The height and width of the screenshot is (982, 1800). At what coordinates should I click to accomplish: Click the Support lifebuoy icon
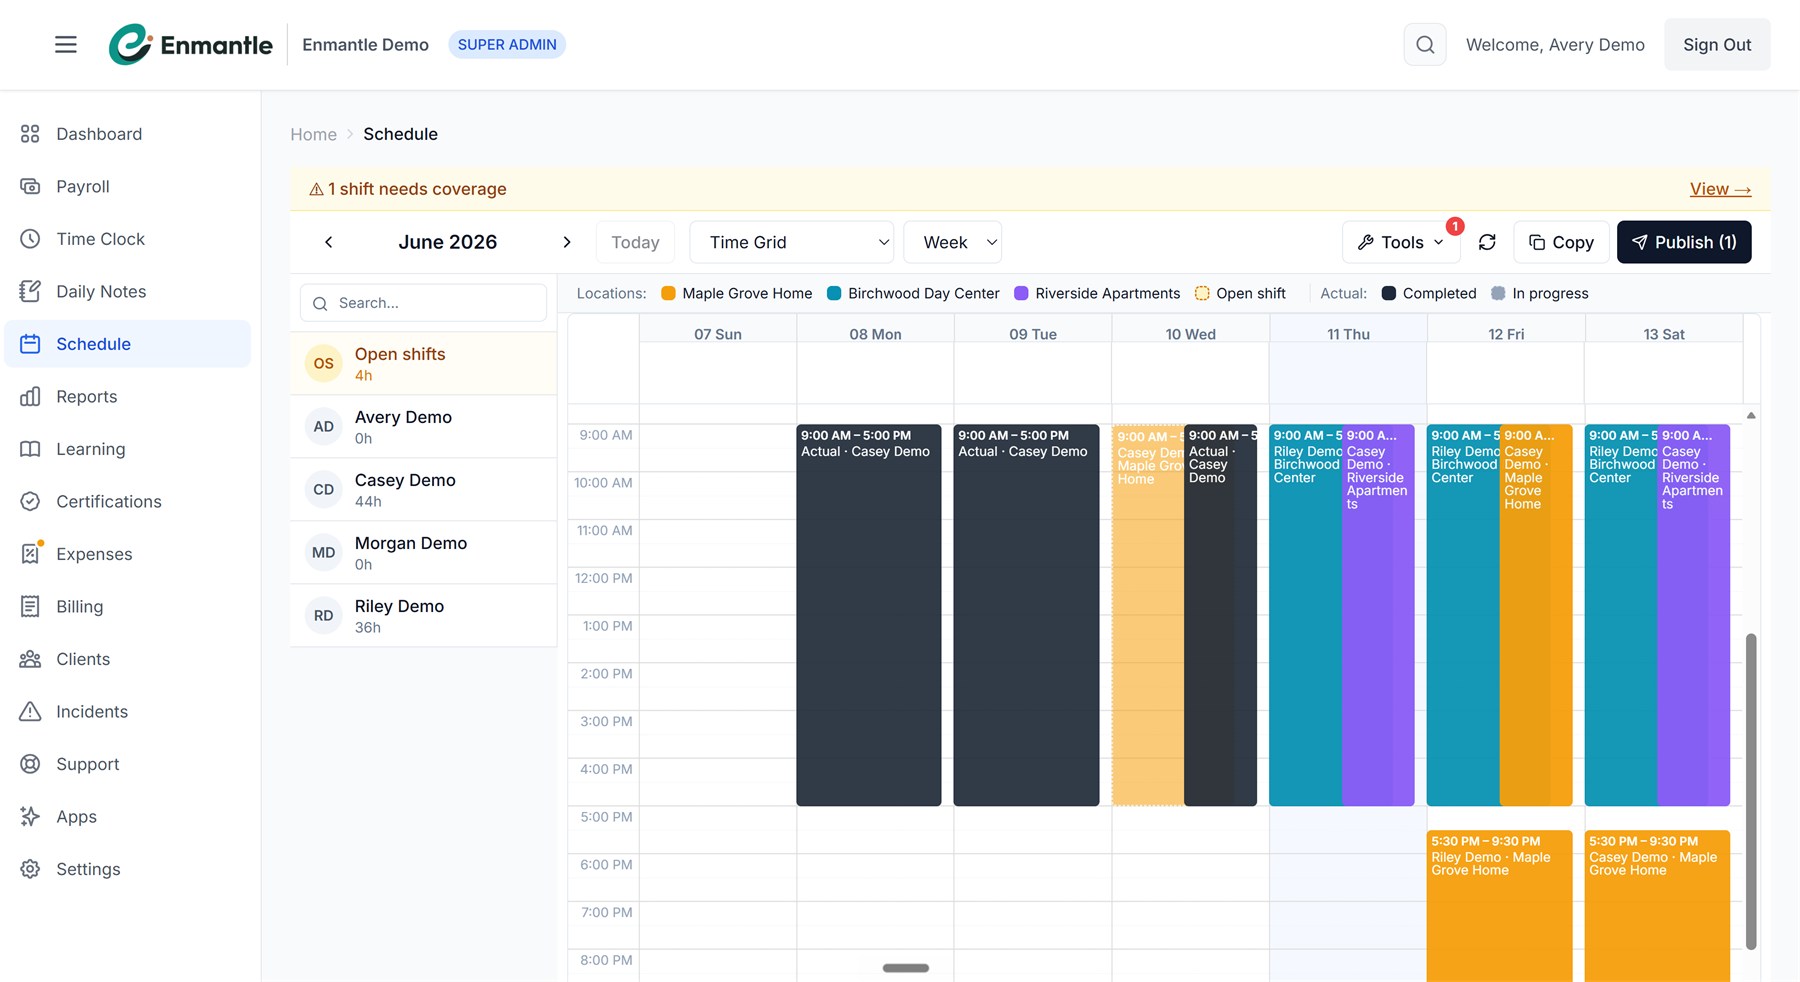(30, 764)
